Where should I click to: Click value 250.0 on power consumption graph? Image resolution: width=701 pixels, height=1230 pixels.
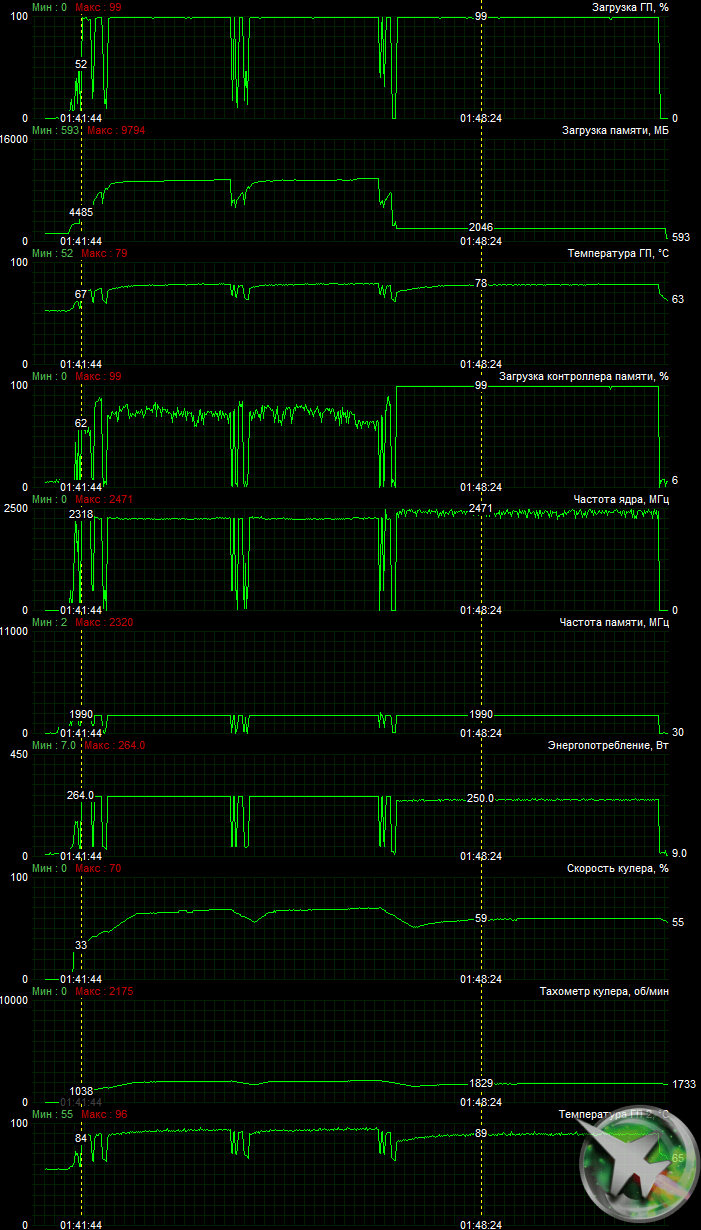[x=481, y=799]
